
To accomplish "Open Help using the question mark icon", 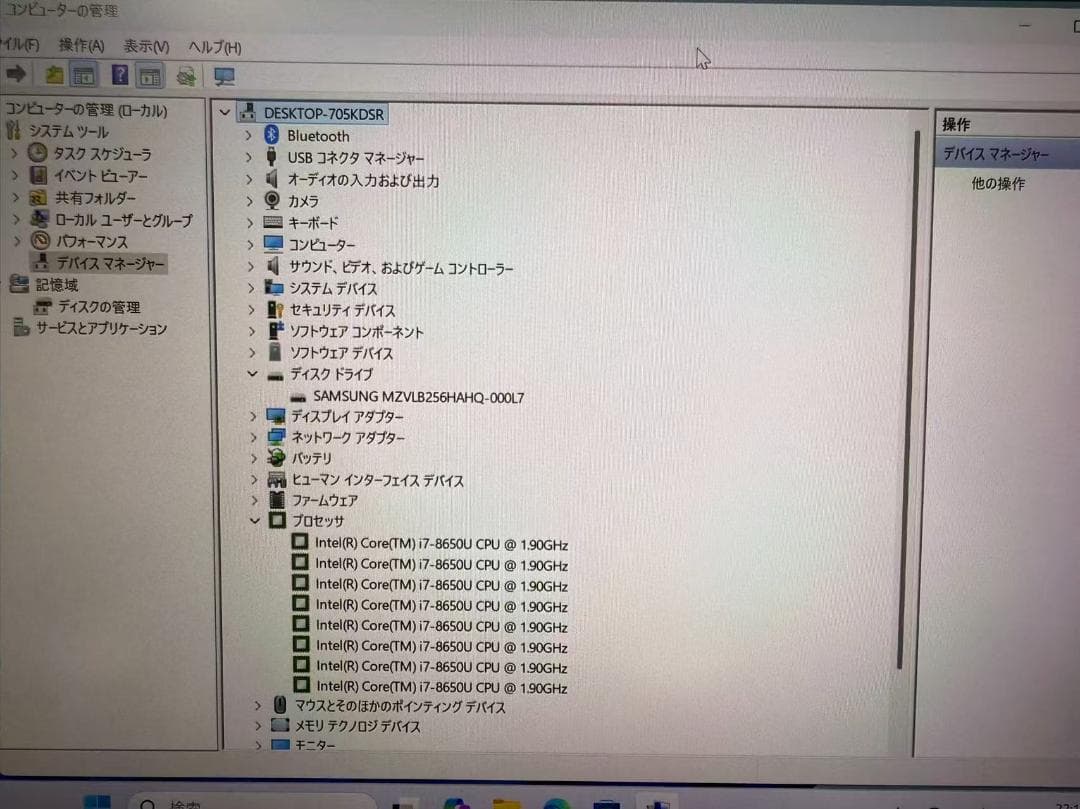I will (x=118, y=75).
